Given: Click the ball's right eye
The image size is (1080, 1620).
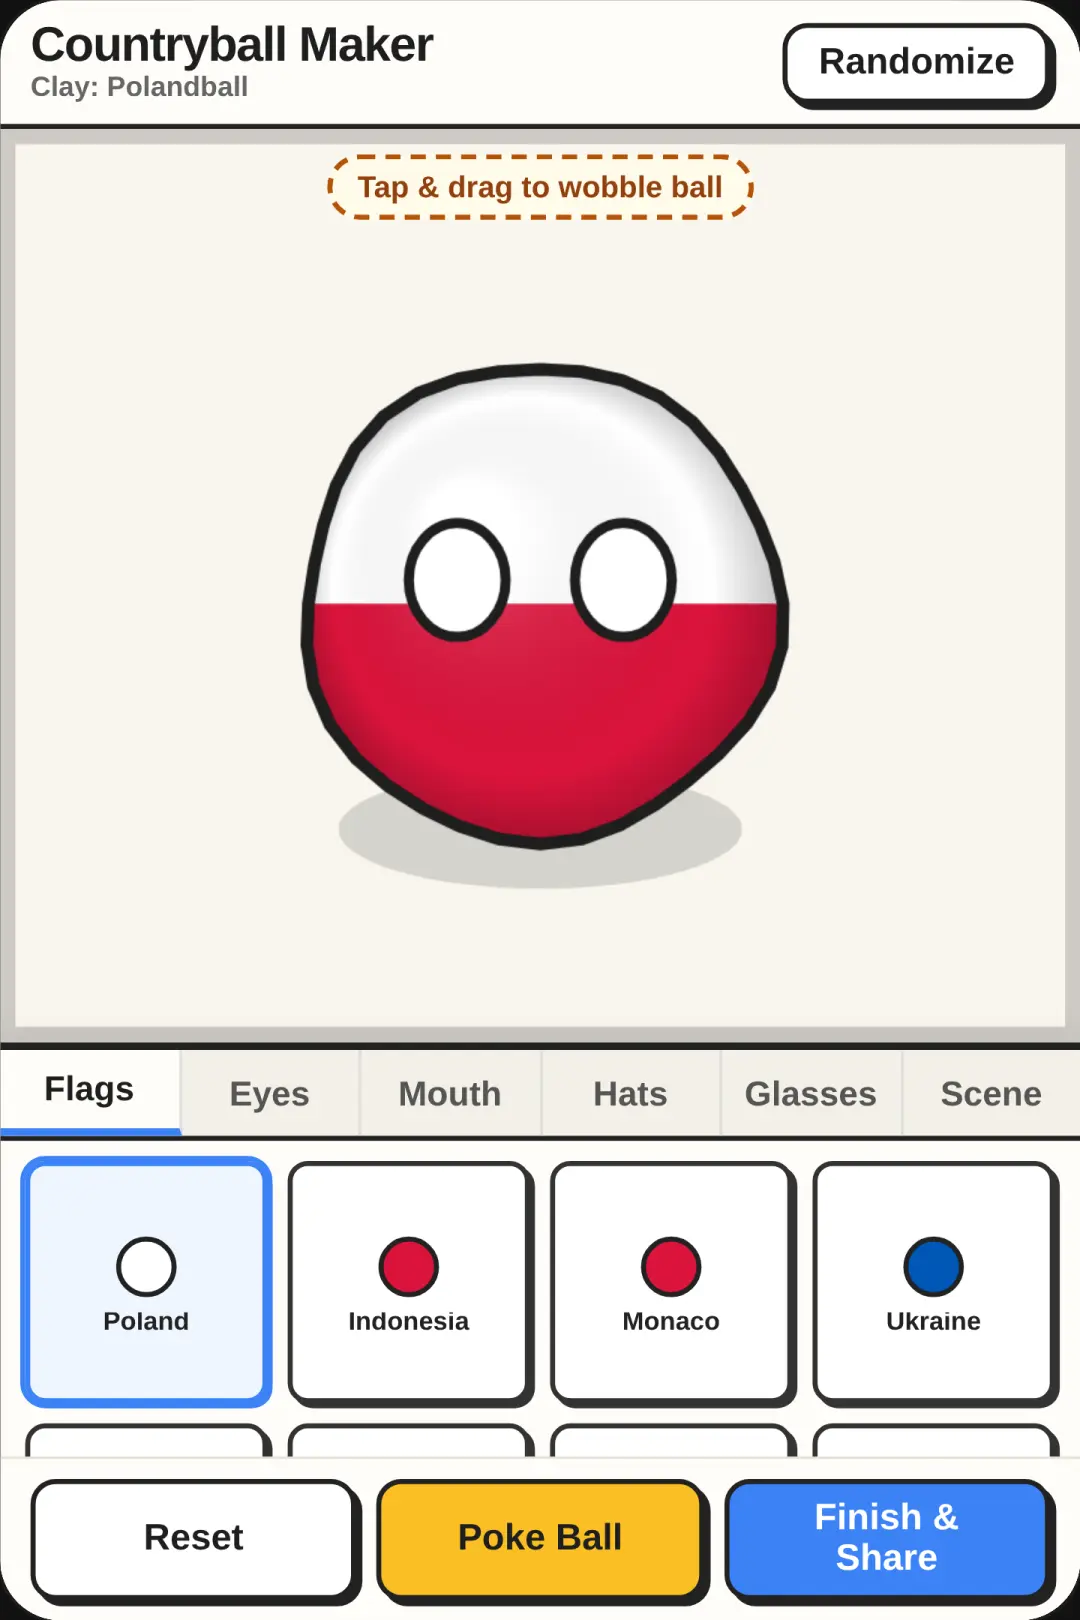Looking at the screenshot, I should click(x=624, y=579).
